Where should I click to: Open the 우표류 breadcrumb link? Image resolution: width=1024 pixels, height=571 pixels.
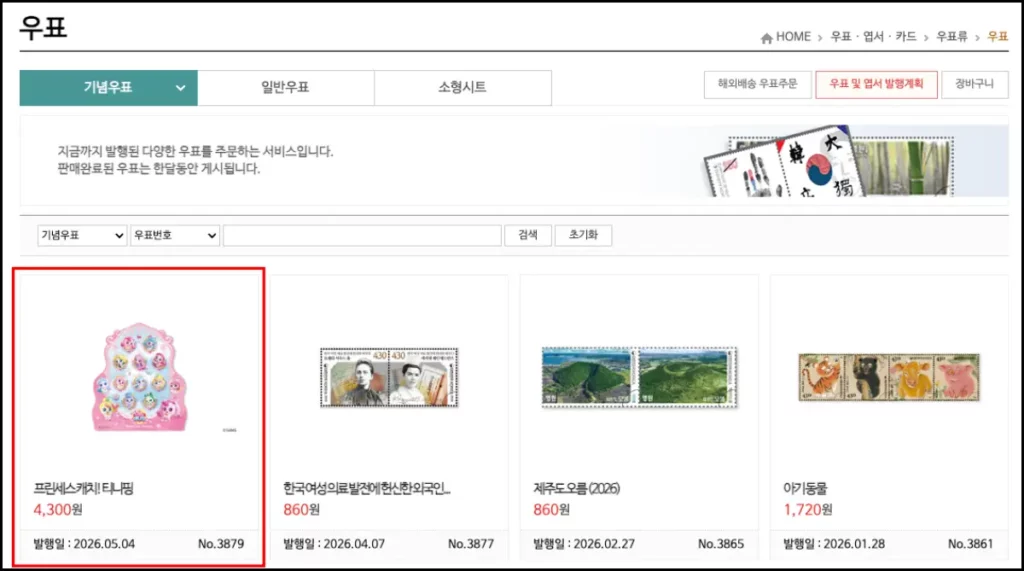pyautogui.click(x=952, y=37)
